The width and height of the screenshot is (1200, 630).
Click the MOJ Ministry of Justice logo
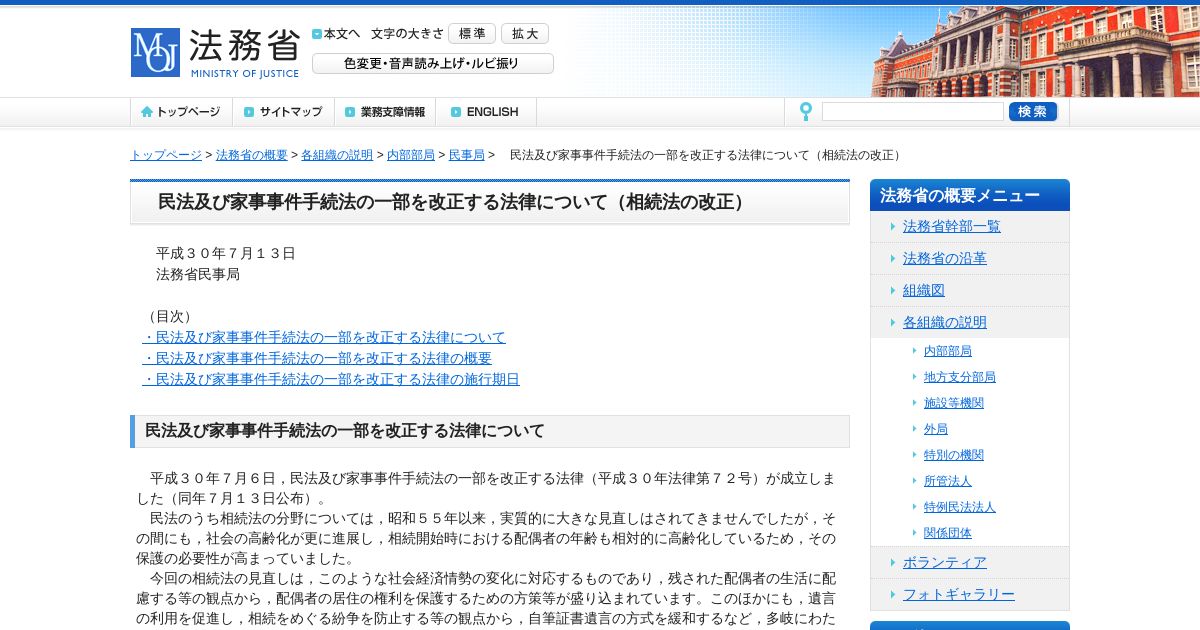tap(216, 52)
